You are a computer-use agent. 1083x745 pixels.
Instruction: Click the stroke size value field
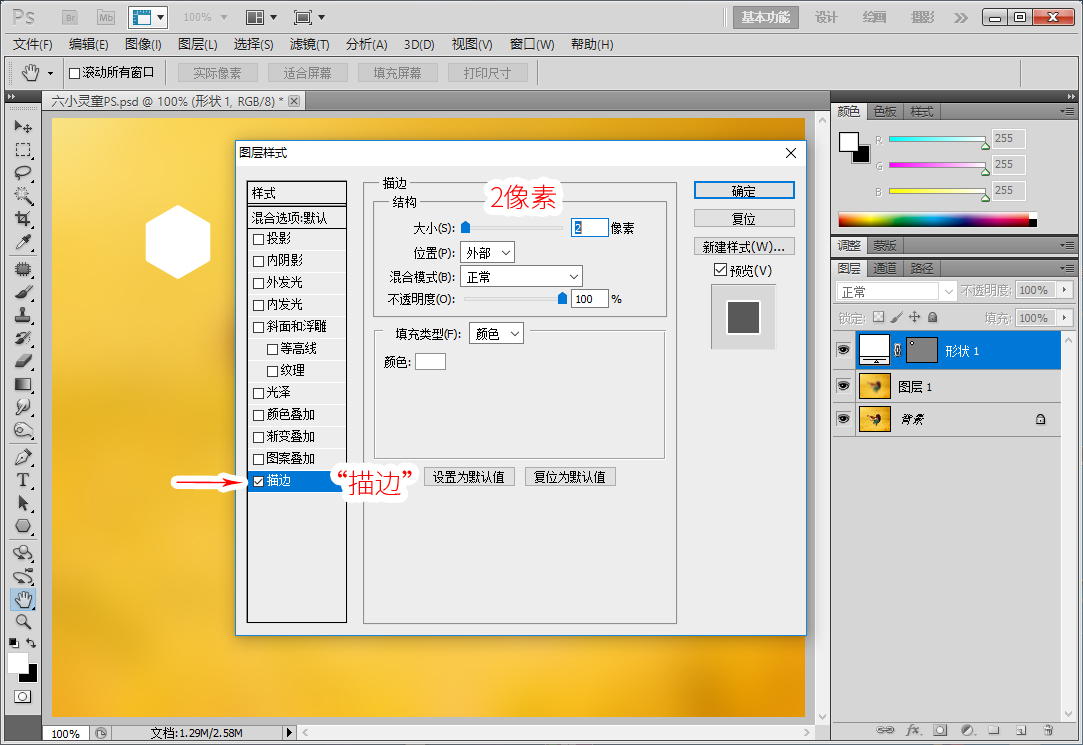click(x=589, y=228)
